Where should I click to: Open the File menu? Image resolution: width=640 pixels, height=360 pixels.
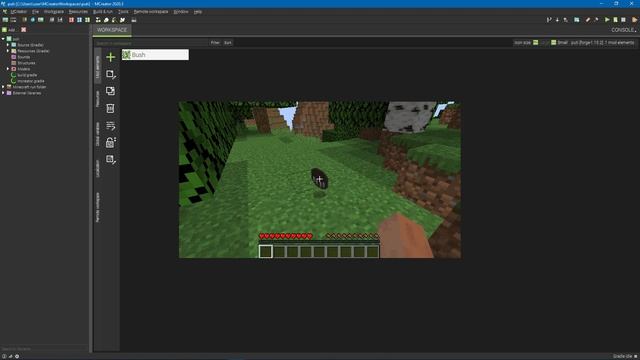36,12
